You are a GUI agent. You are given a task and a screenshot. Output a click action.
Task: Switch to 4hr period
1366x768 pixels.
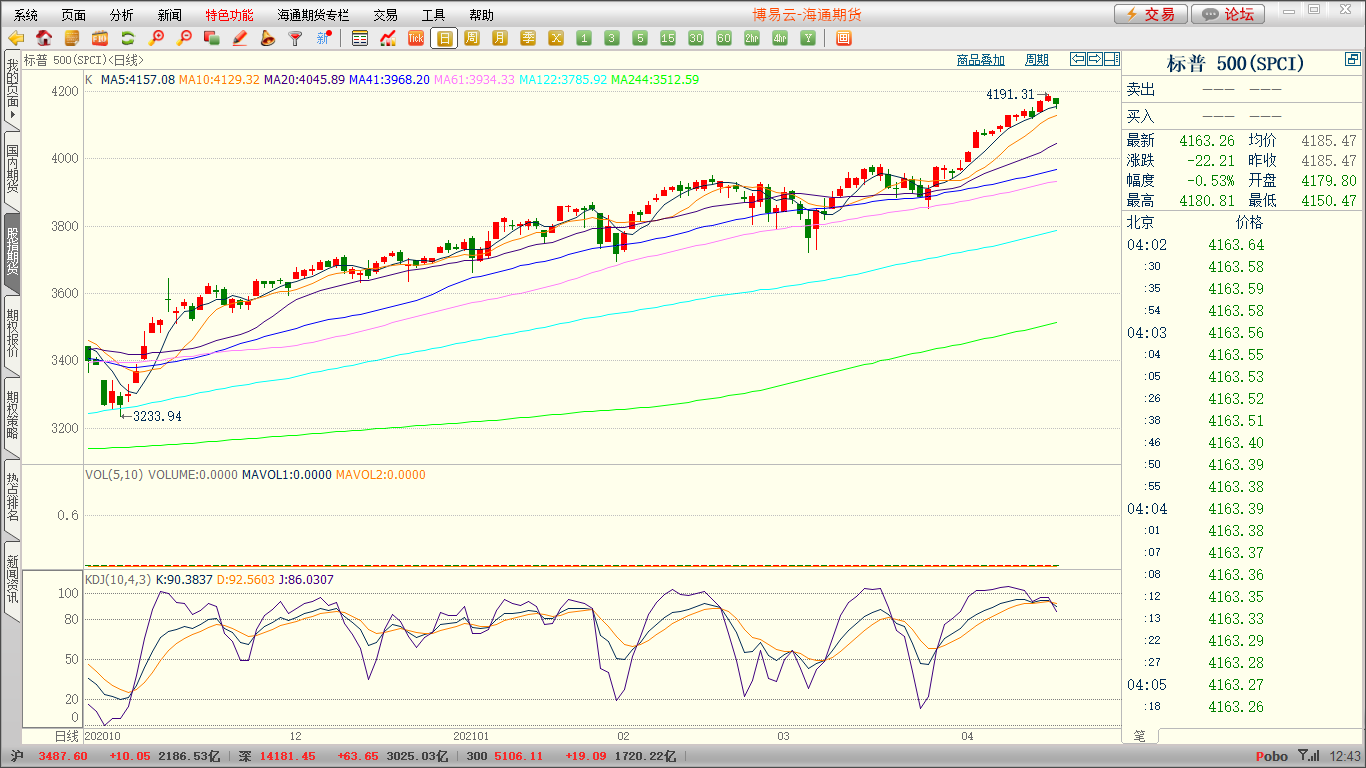780,38
